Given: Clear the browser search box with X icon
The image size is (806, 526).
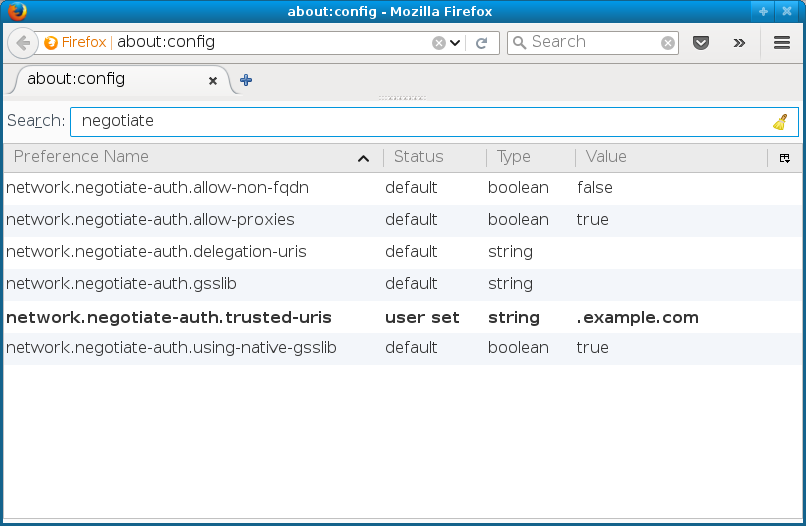Looking at the screenshot, I should click(x=668, y=43).
